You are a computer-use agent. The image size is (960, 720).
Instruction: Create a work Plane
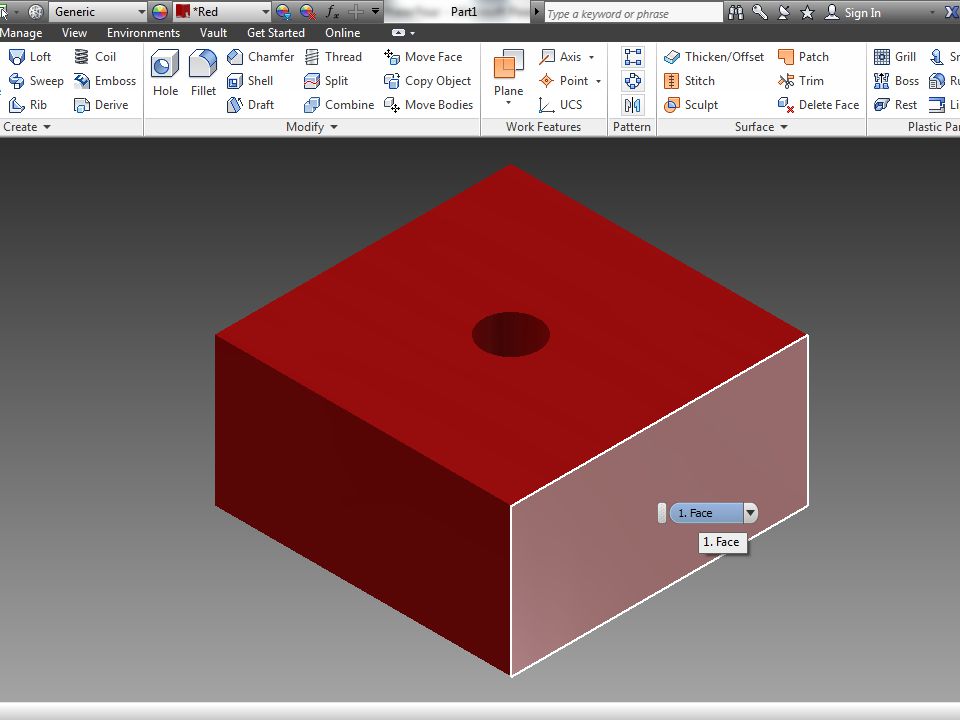point(509,72)
